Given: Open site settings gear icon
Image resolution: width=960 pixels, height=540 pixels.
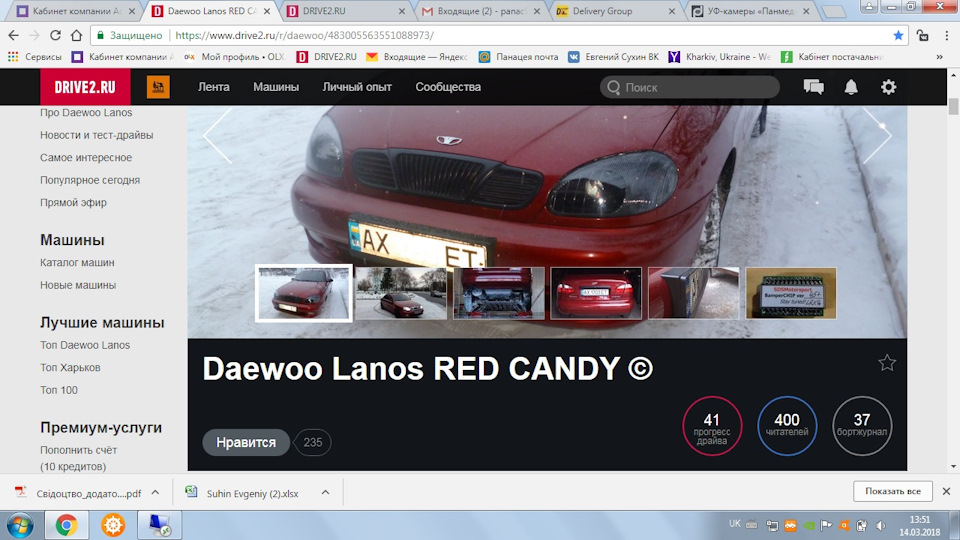Looking at the screenshot, I should click(x=888, y=87).
